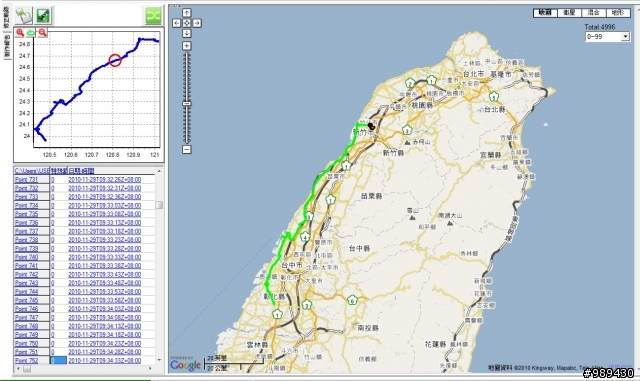
Task: Open the Point 739 link
Action: click(26, 248)
